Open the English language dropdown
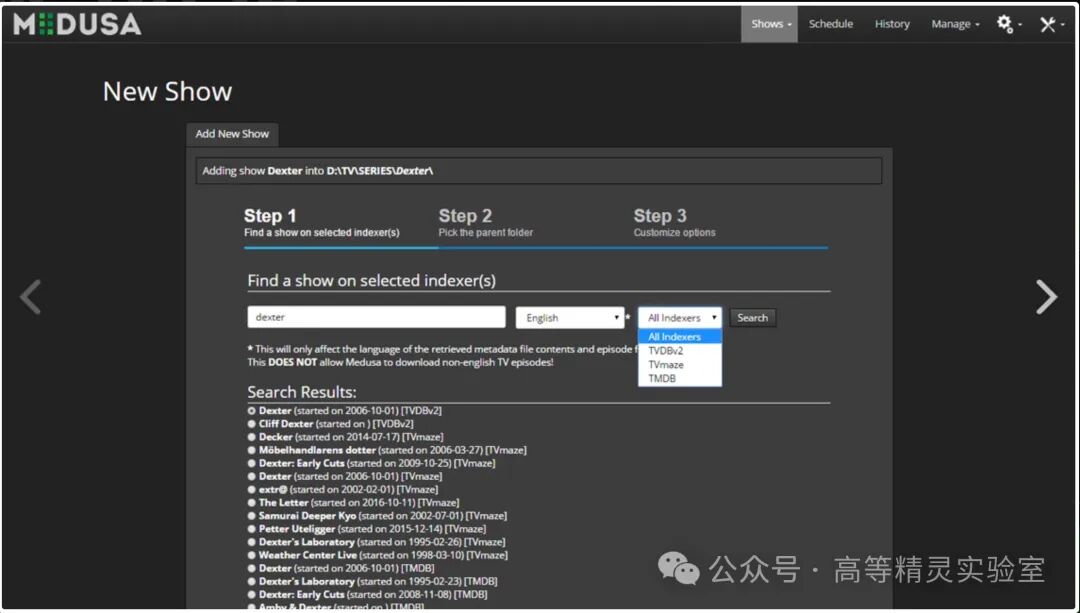1080x613 pixels. click(x=570, y=318)
